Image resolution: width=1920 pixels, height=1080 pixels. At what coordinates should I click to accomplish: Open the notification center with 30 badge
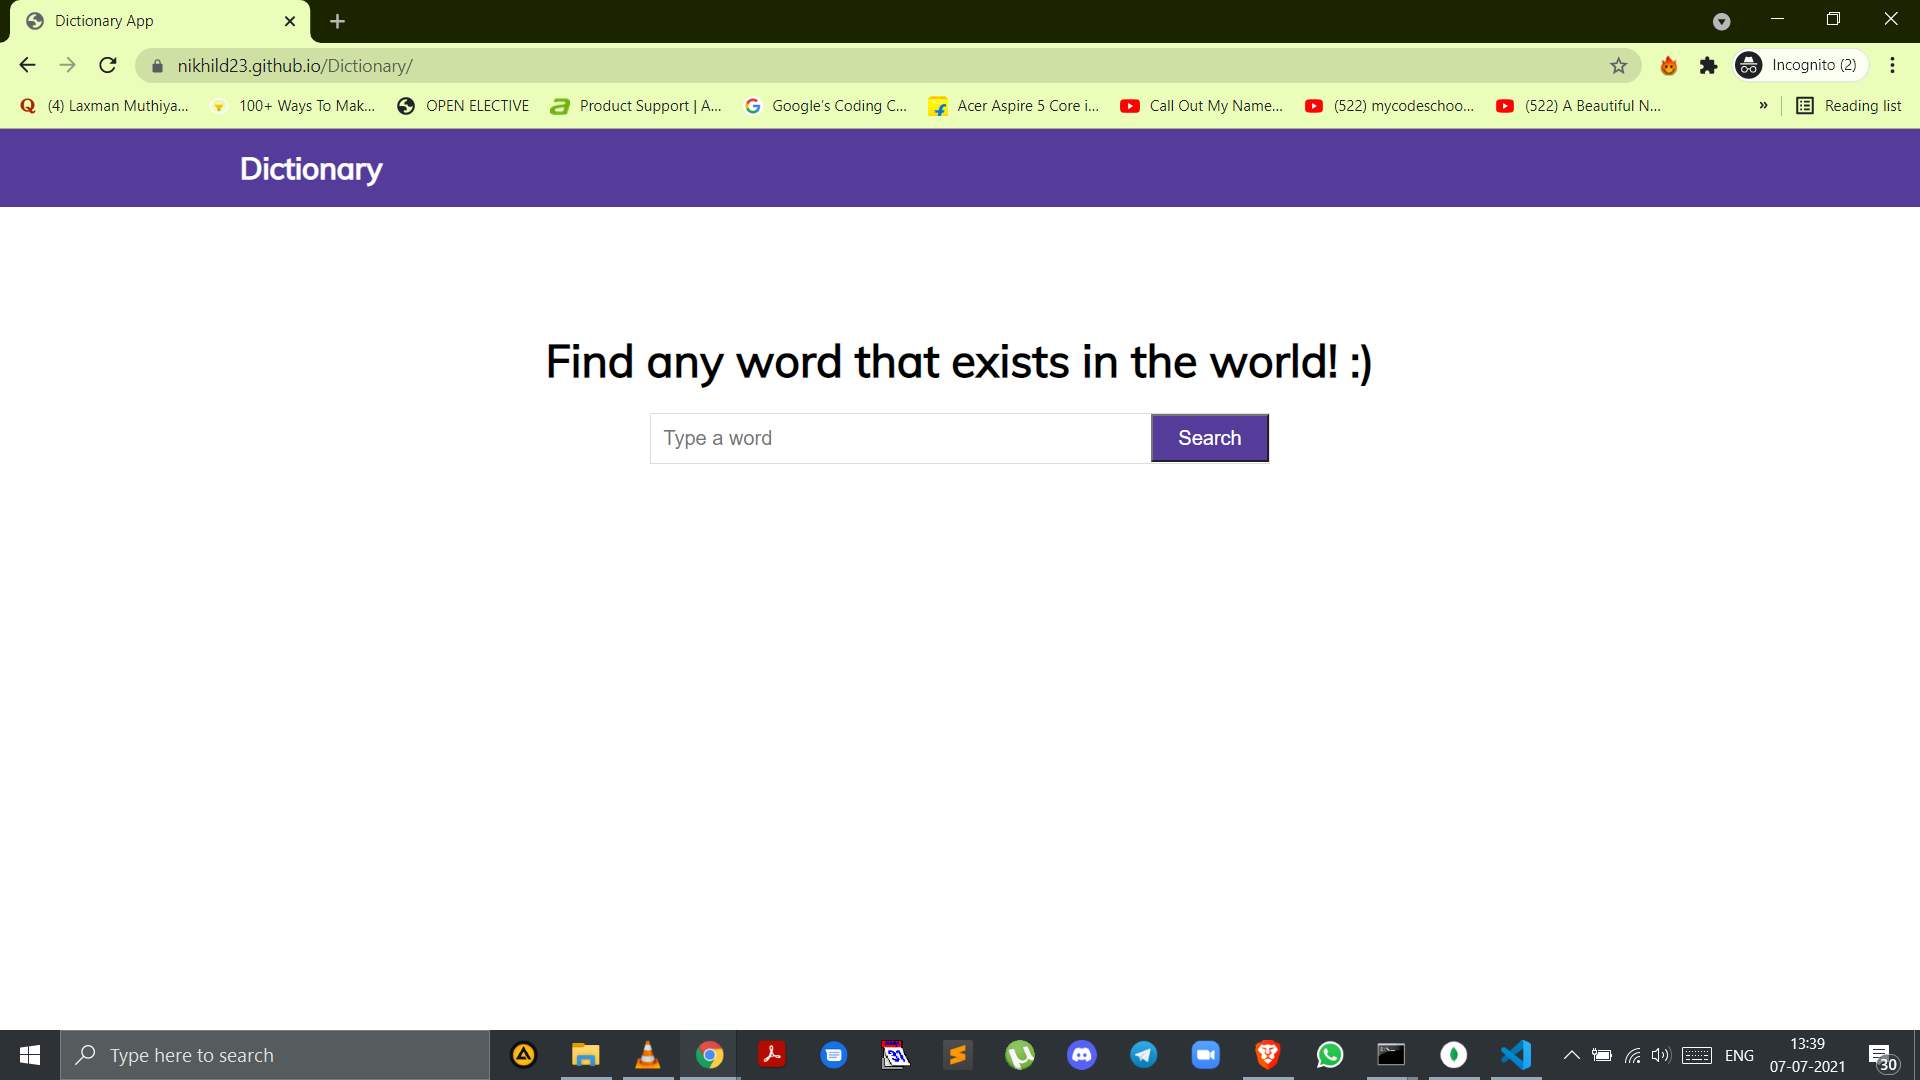pos(1883,1056)
